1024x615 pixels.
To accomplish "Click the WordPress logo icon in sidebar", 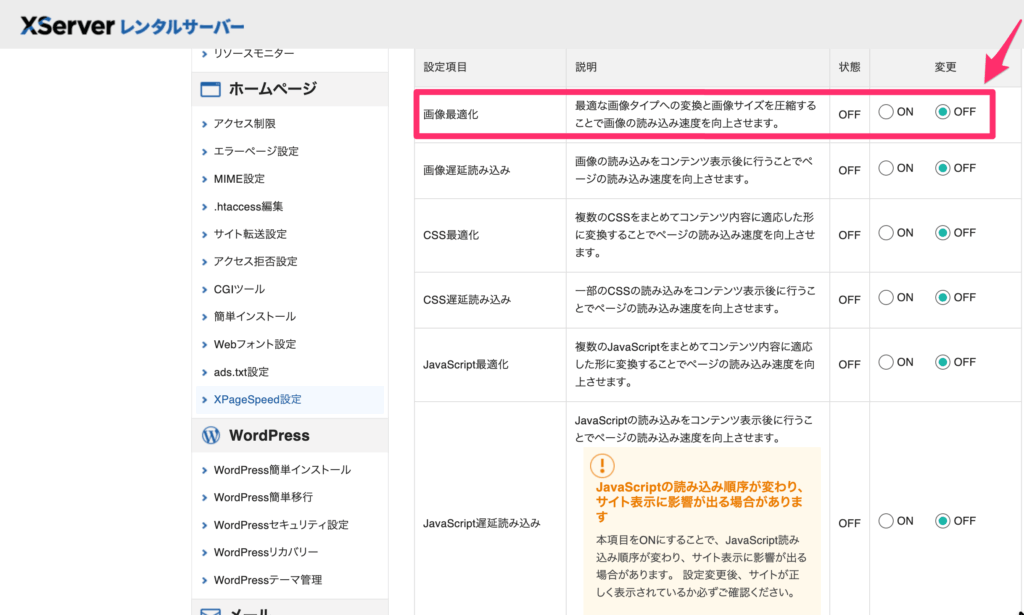I will click(x=210, y=436).
